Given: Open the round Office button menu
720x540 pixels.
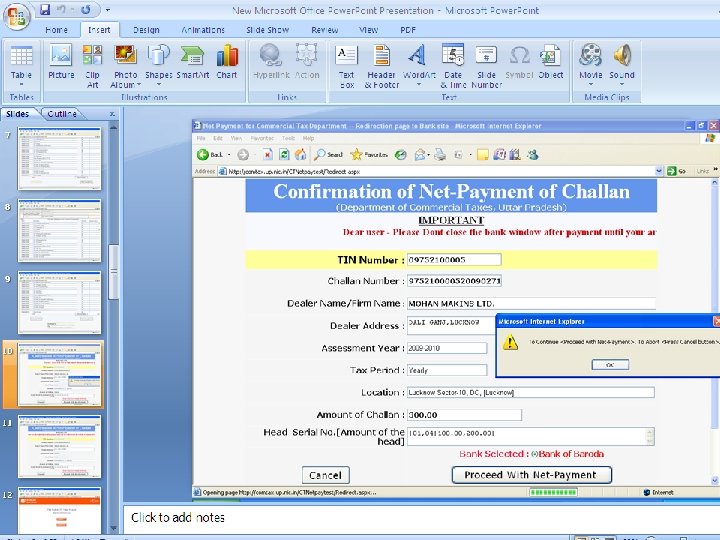Looking at the screenshot, I should click(17, 17).
